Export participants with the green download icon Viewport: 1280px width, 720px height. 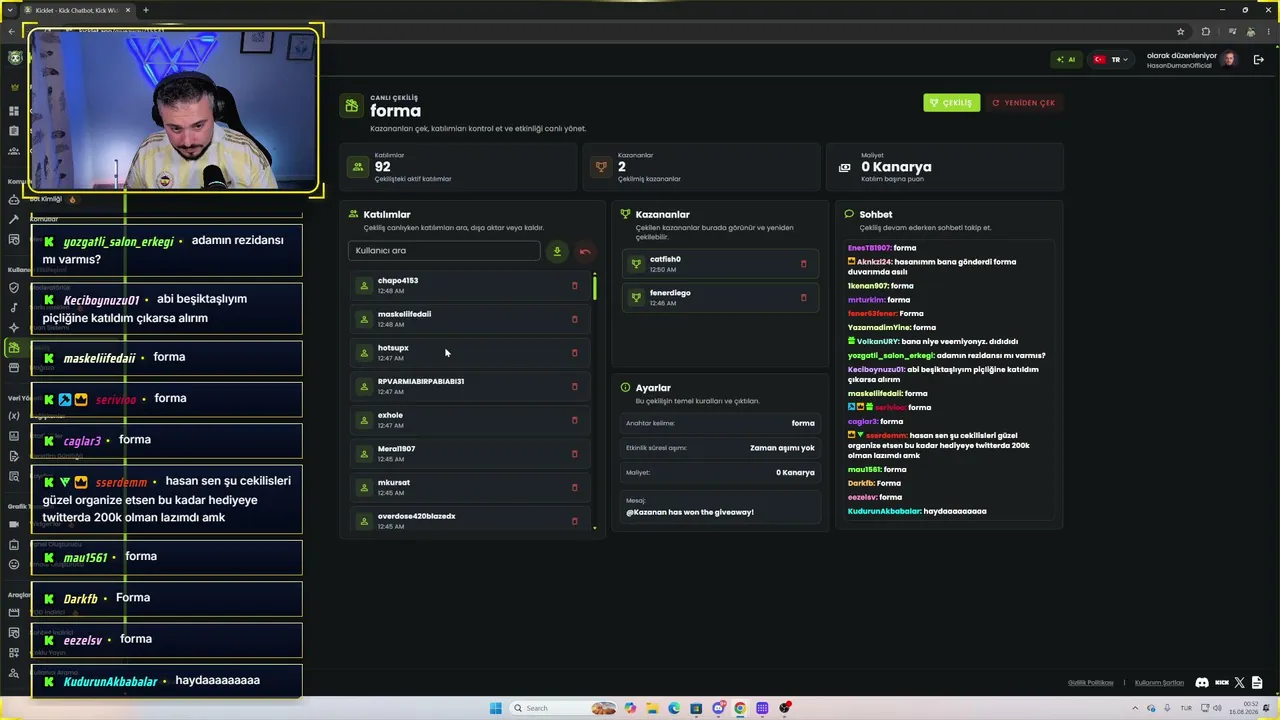557,252
